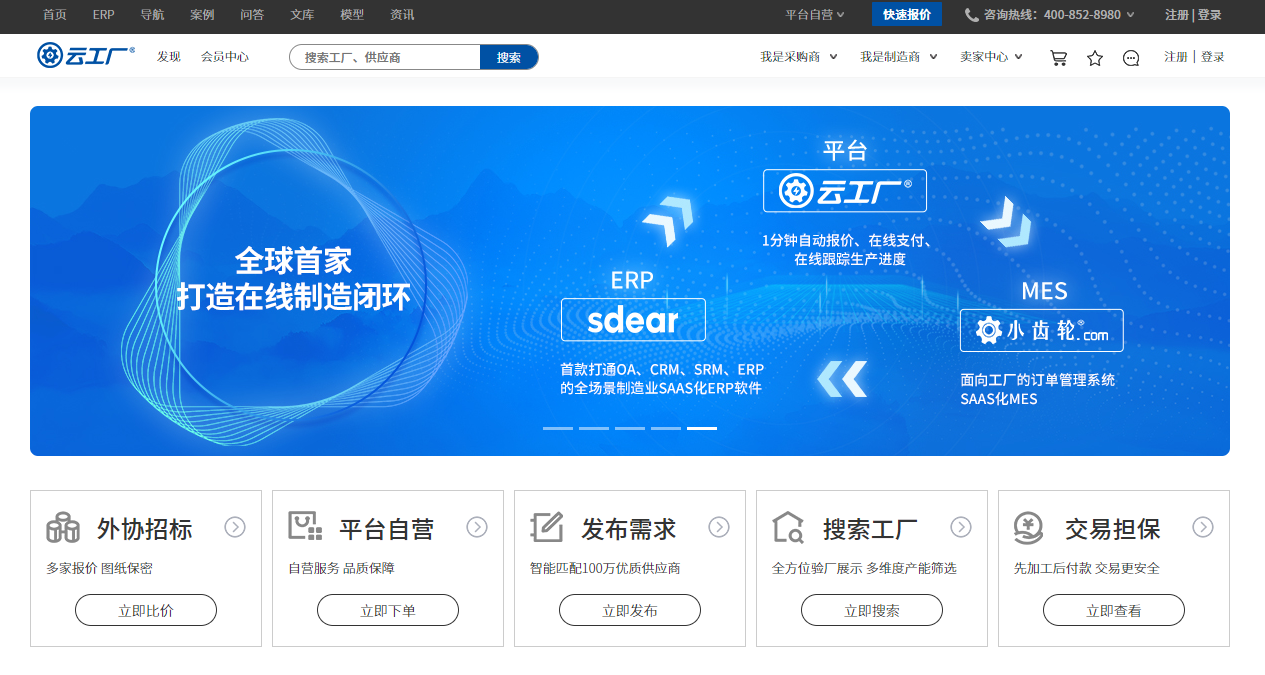Click the 立即比价 button
Image resolution: width=1265 pixels, height=675 pixels.
click(x=146, y=610)
